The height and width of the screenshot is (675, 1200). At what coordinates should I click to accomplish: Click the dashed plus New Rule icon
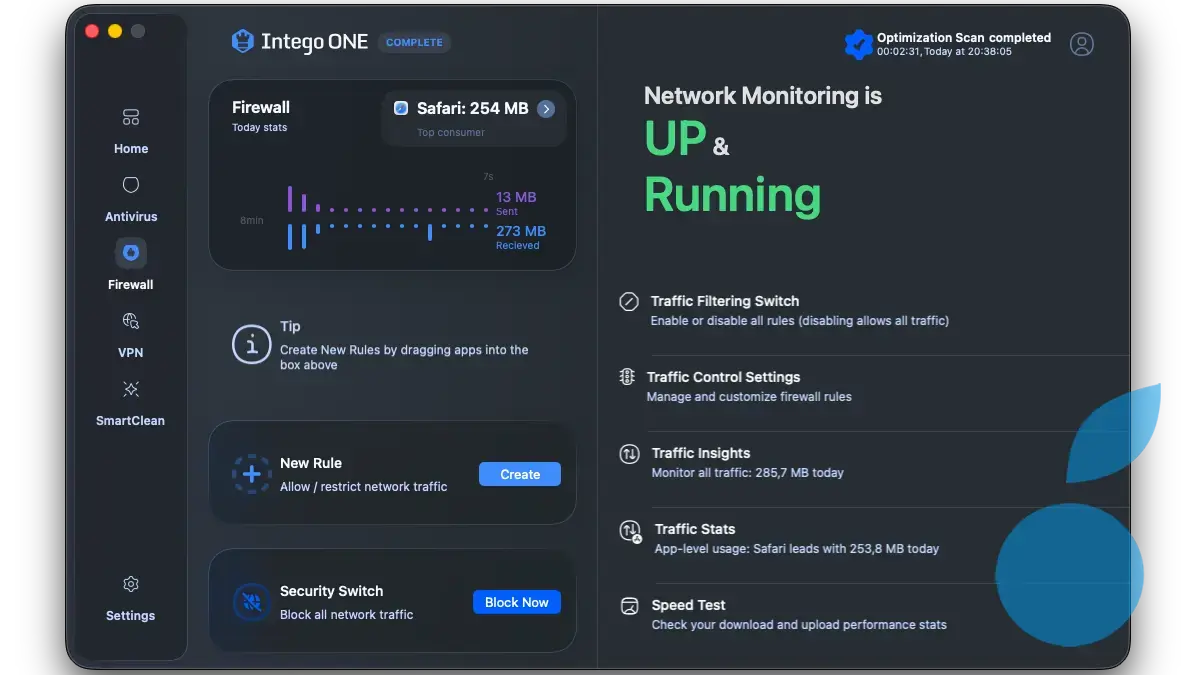point(252,474)
